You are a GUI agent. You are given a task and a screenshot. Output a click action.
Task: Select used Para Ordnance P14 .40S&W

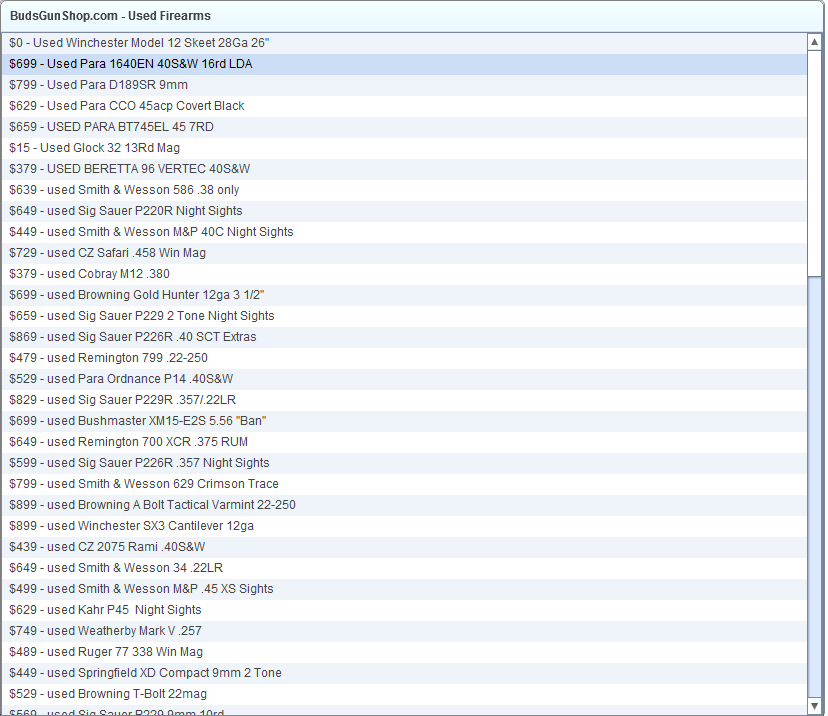pos(404,379)
